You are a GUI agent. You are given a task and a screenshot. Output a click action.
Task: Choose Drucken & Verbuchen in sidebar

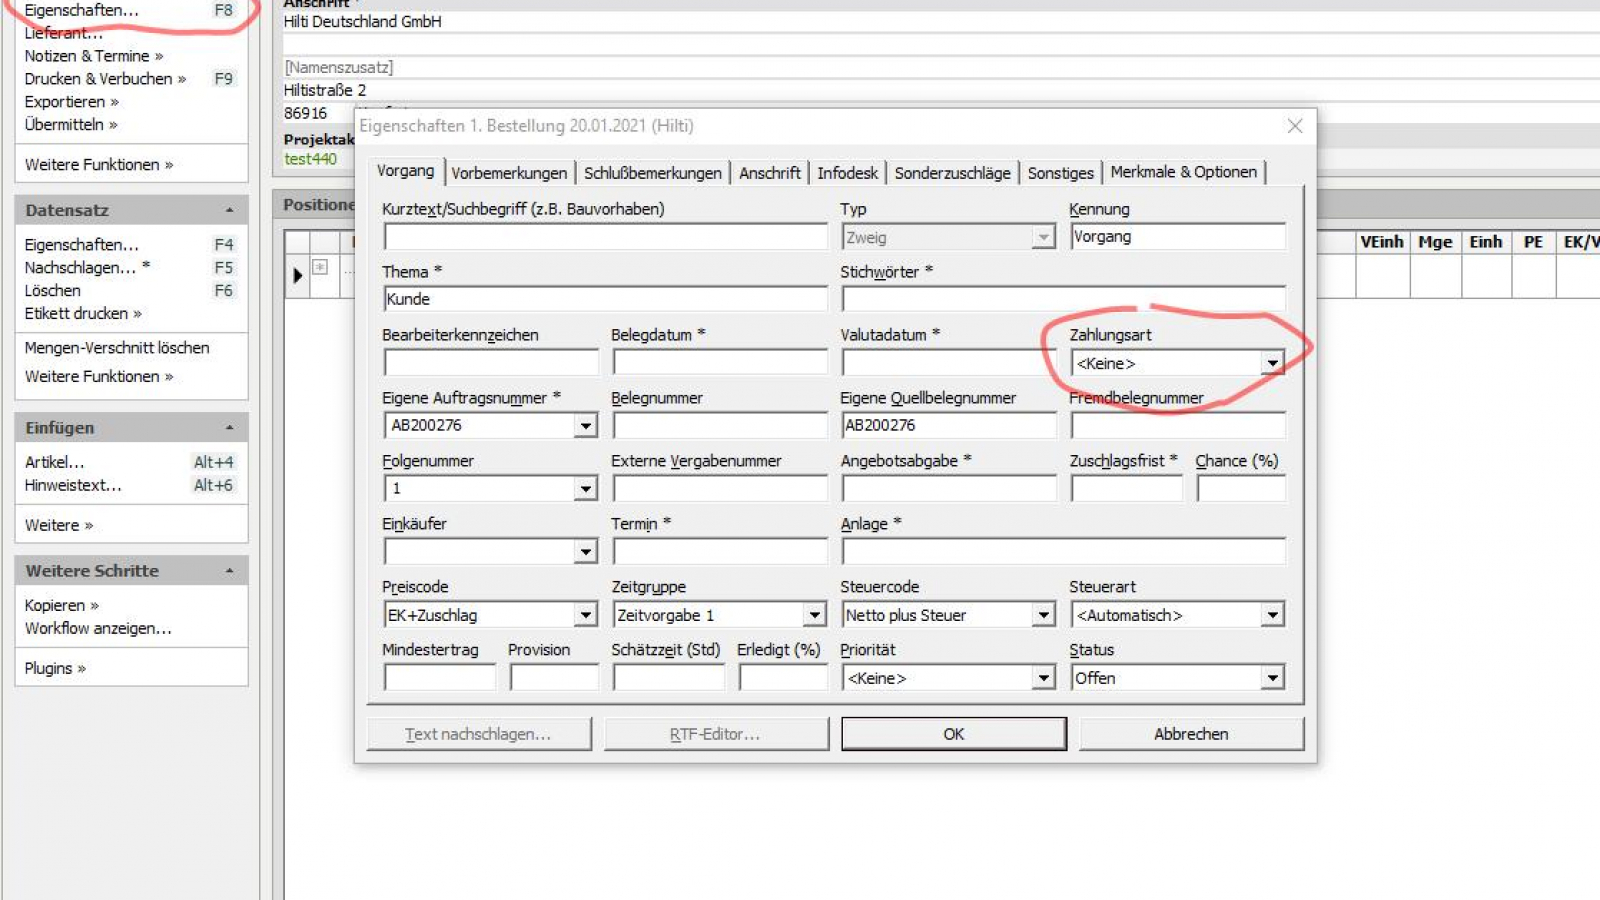point(105,79)
